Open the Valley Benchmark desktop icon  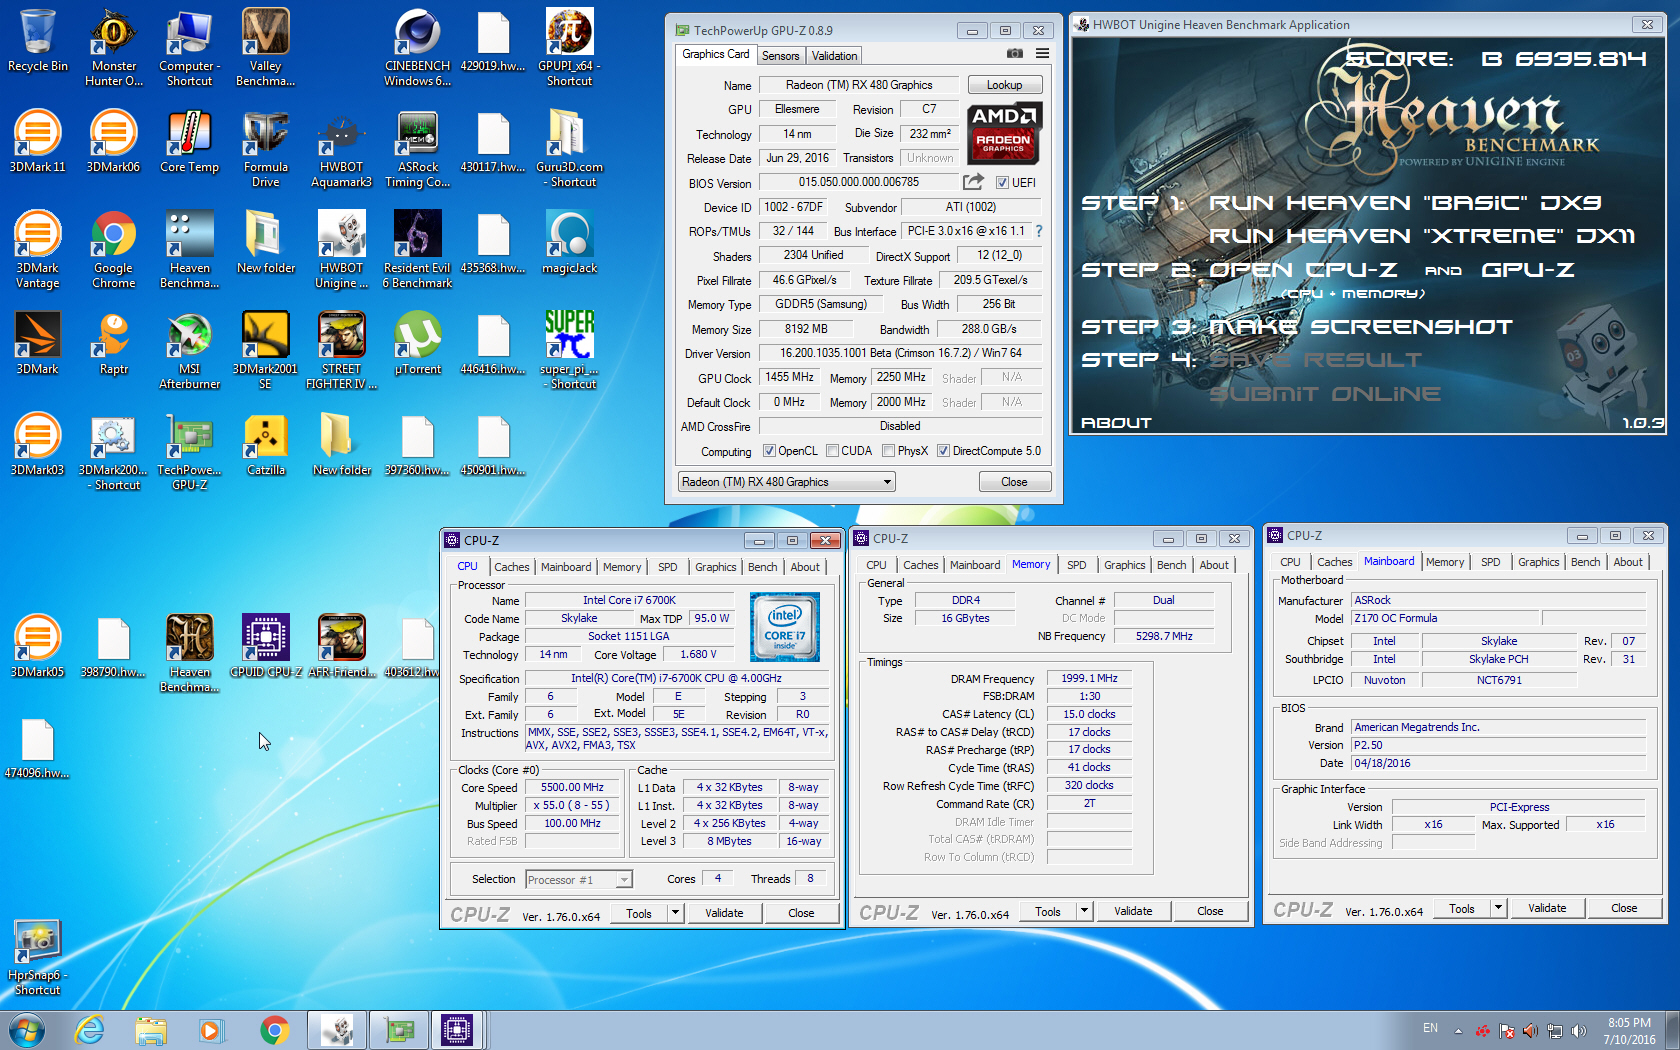tap(265, 47)
